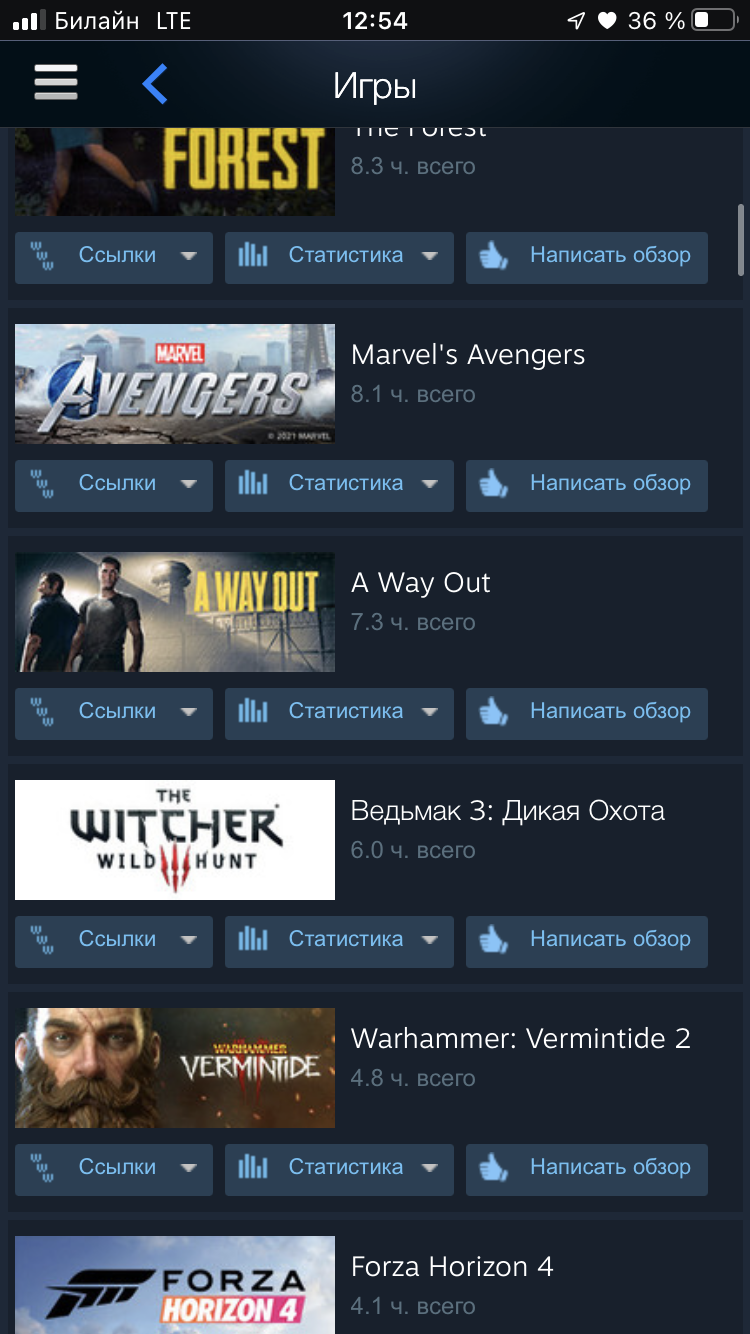Tap battery icon in status bar
The height and width of the screenshot is (1334, 750).
[715, 20]
